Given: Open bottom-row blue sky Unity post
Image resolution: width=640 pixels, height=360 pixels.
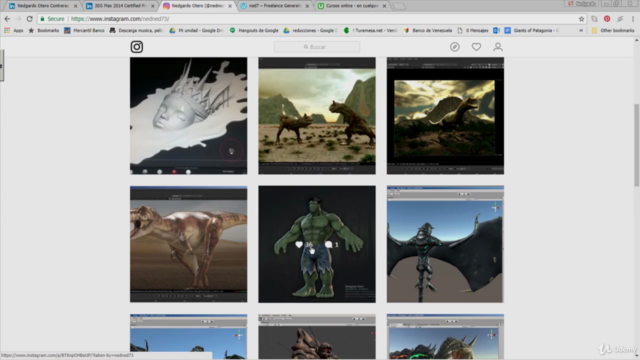Looking at the screenshot, I should pyautogui.click(x=189, y=337).
